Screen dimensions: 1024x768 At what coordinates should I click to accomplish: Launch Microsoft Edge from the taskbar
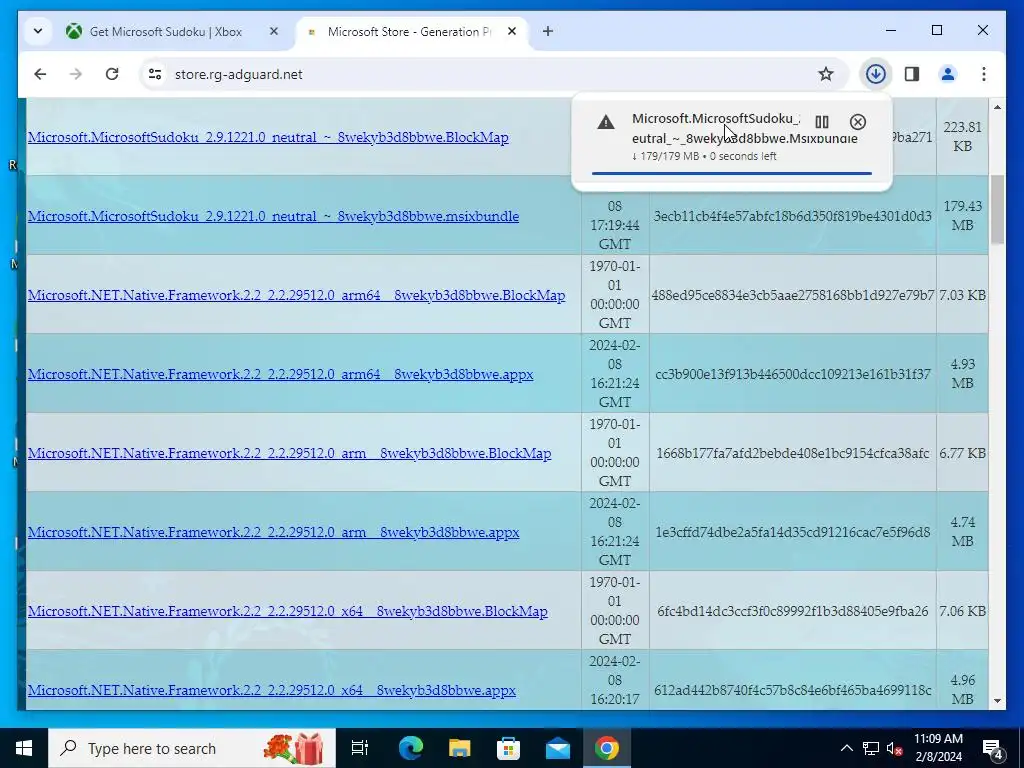tap(411, 748)
